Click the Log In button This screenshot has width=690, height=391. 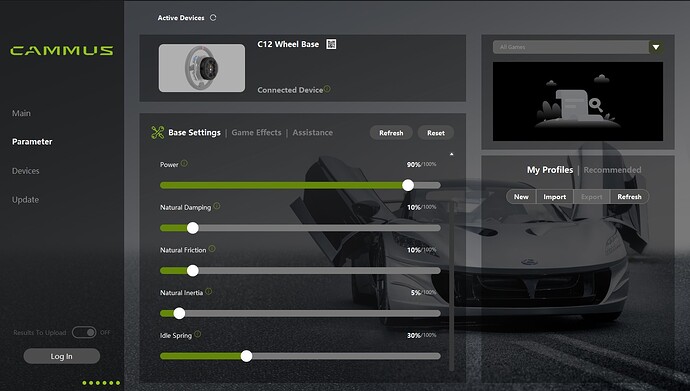pyautogui.click(x=62, y=356)
